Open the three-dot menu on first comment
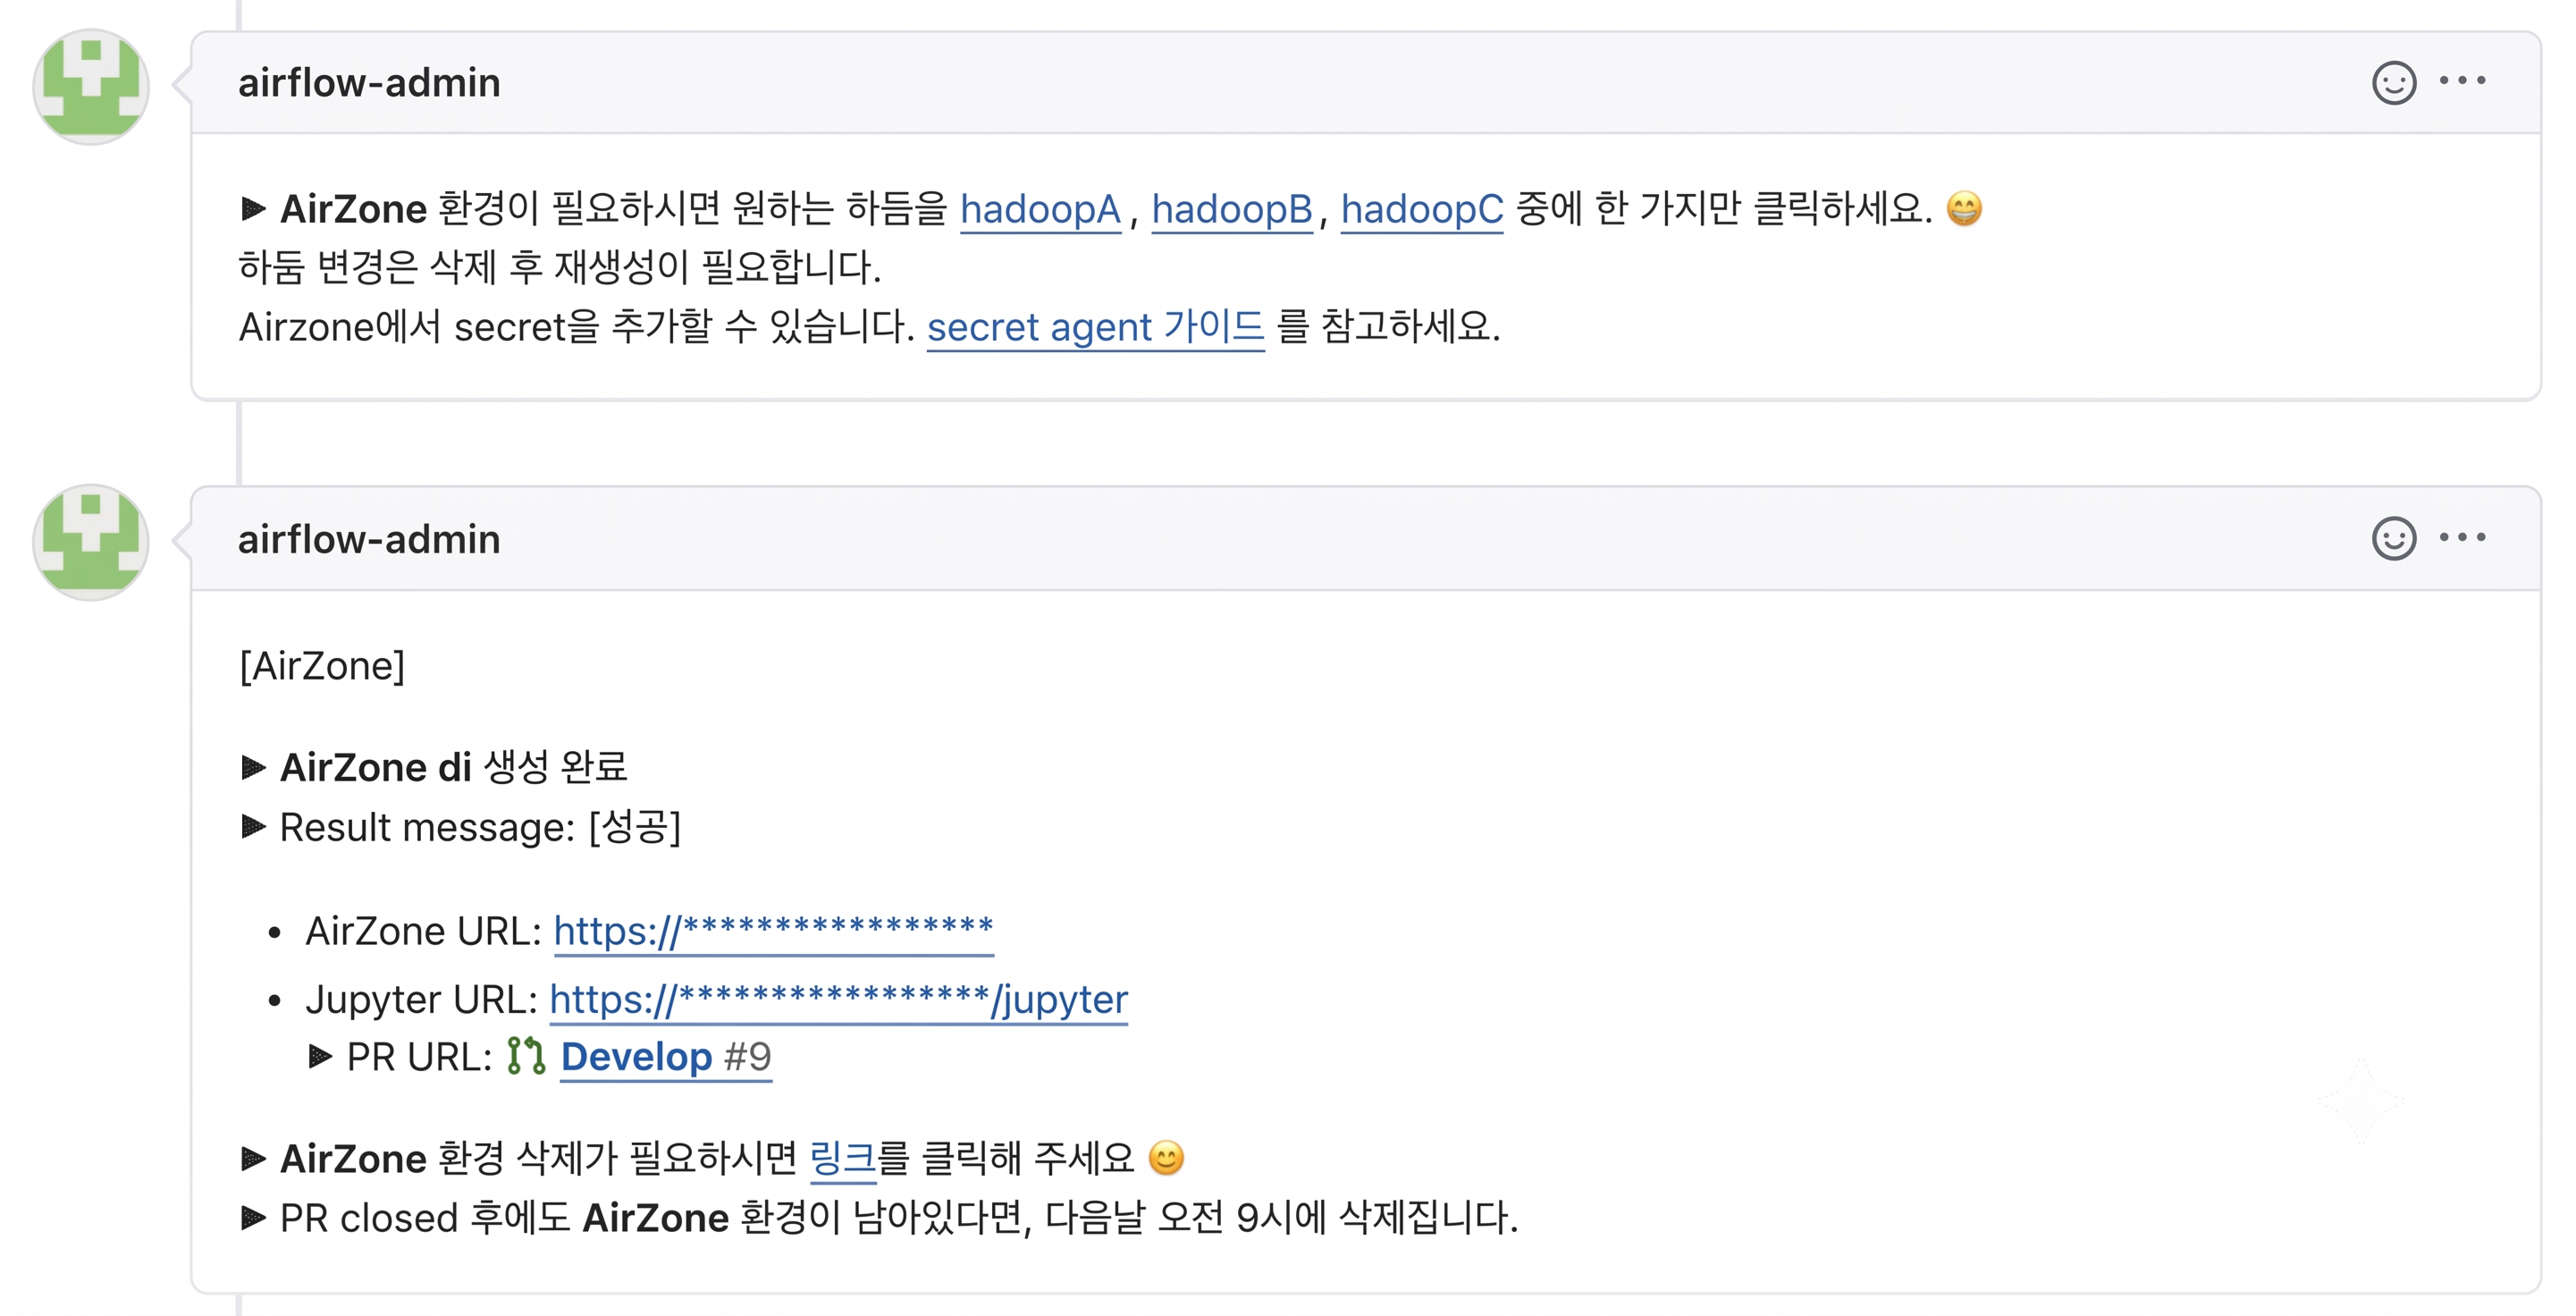The width and height of the screenshot is (2576, 1316). tap(2462, 81)
